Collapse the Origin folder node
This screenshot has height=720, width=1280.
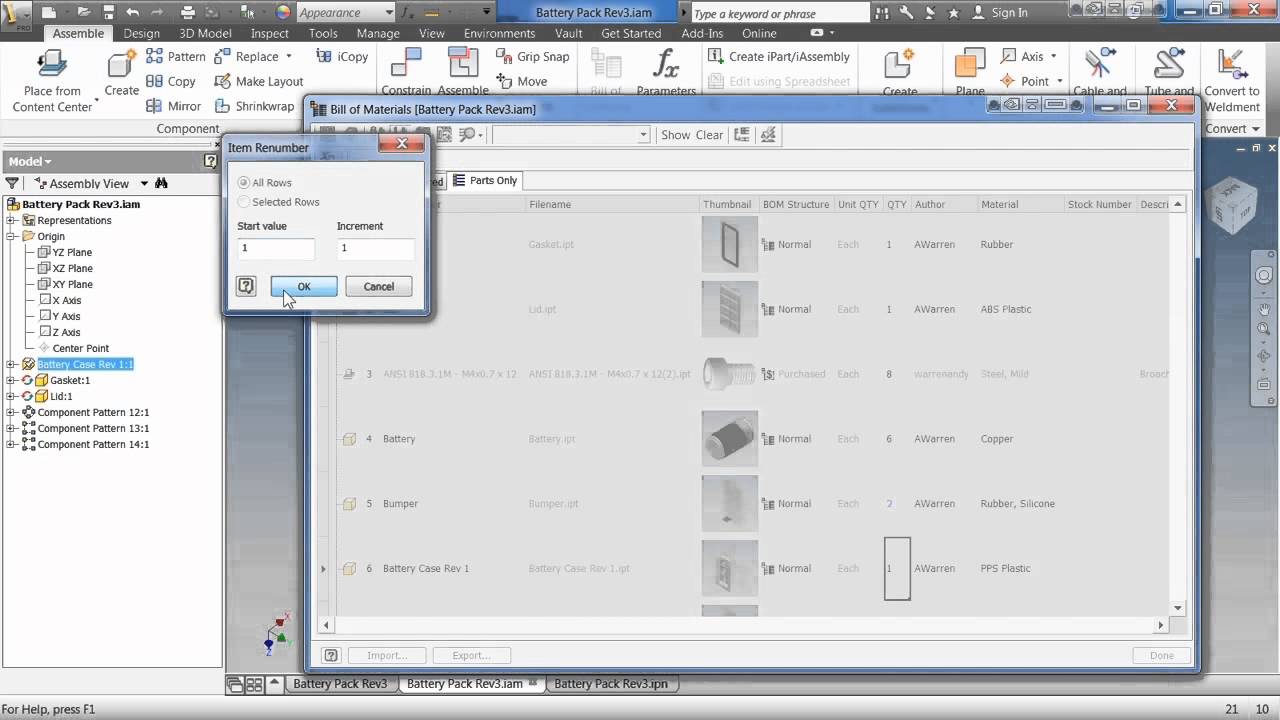click(11, 236)
